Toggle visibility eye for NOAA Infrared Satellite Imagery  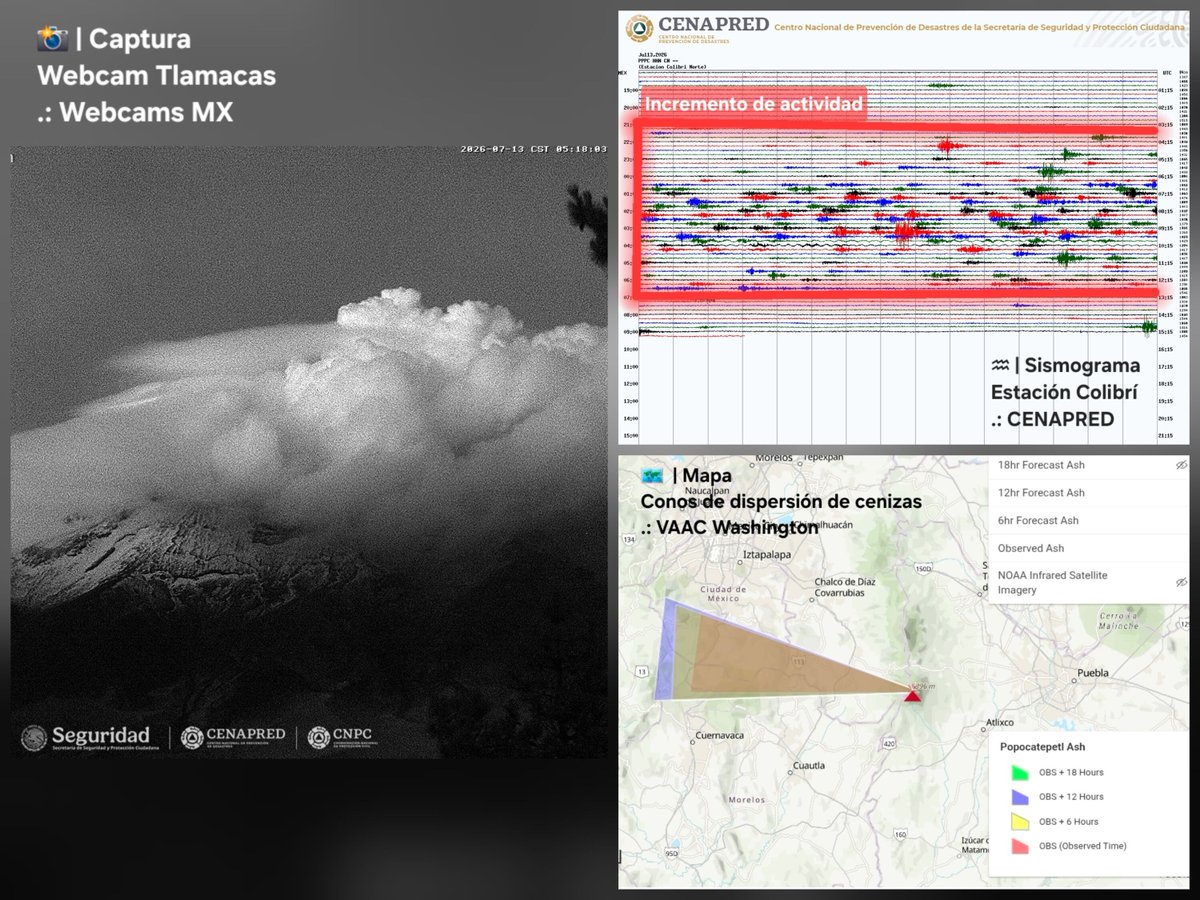(x=1180, y=582)
